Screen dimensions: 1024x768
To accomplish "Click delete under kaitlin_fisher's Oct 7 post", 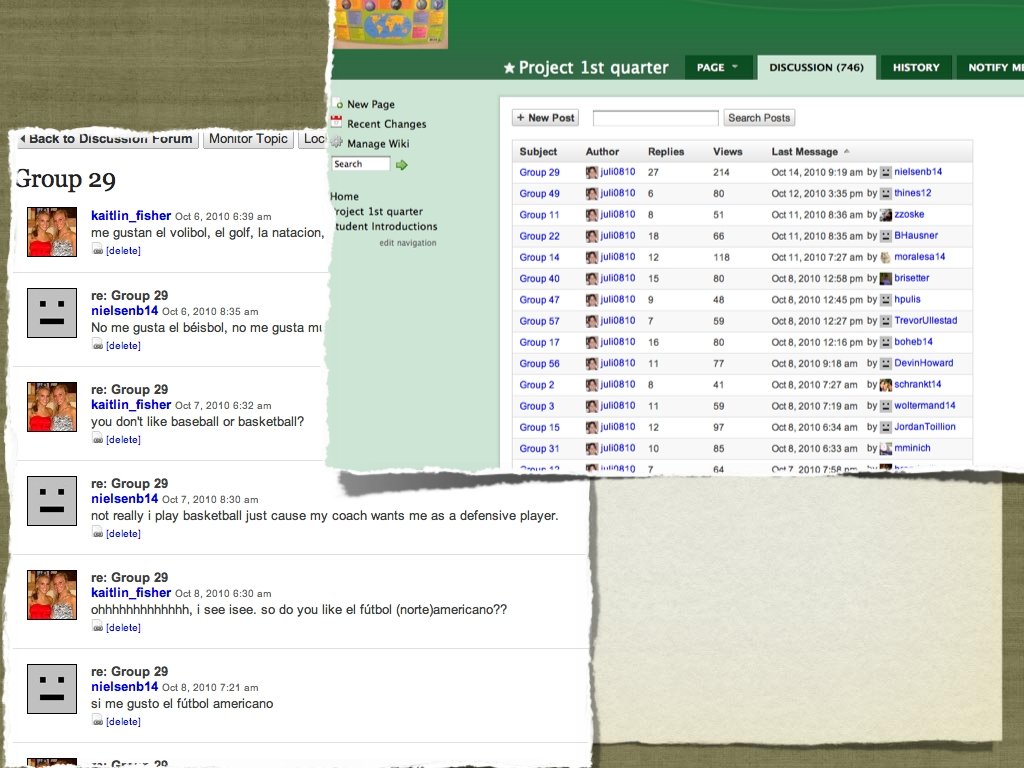I will click(x=123, y=440).
